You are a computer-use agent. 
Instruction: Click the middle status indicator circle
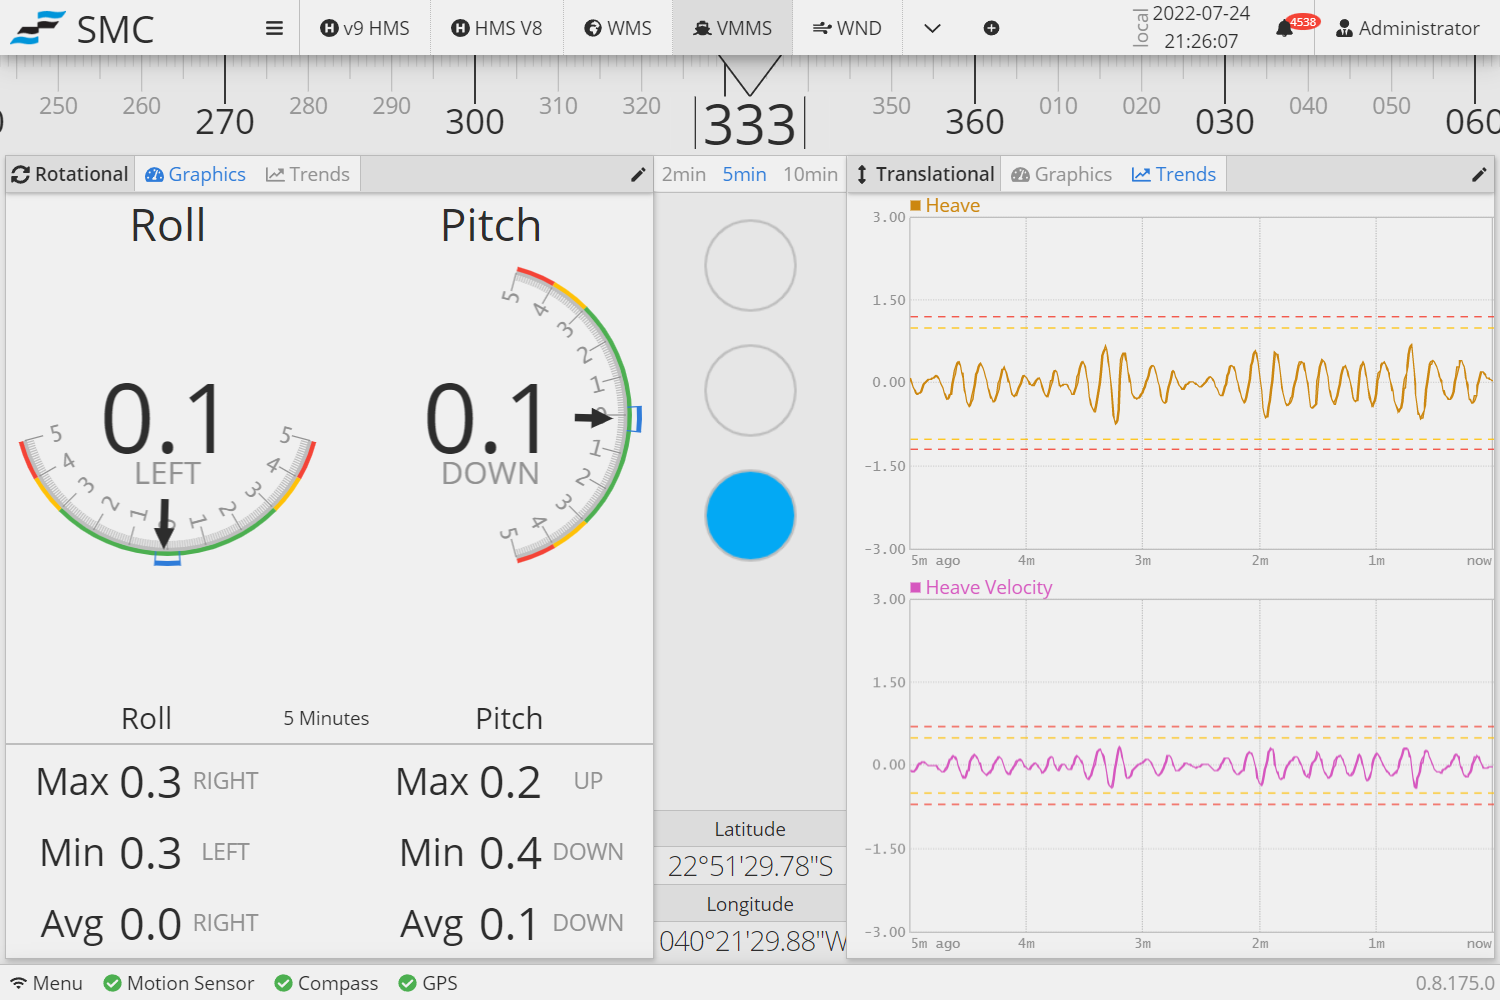750,391
